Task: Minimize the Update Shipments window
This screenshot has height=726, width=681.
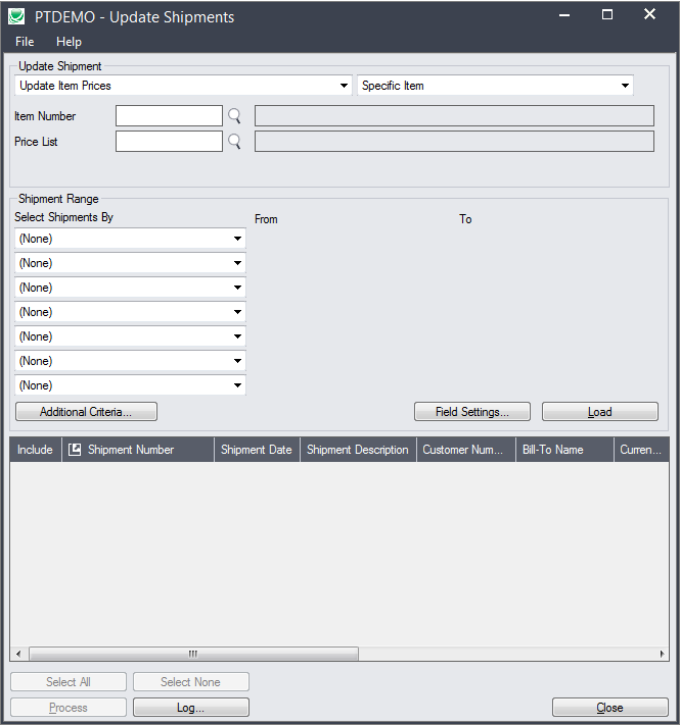Action: [564, 15]
